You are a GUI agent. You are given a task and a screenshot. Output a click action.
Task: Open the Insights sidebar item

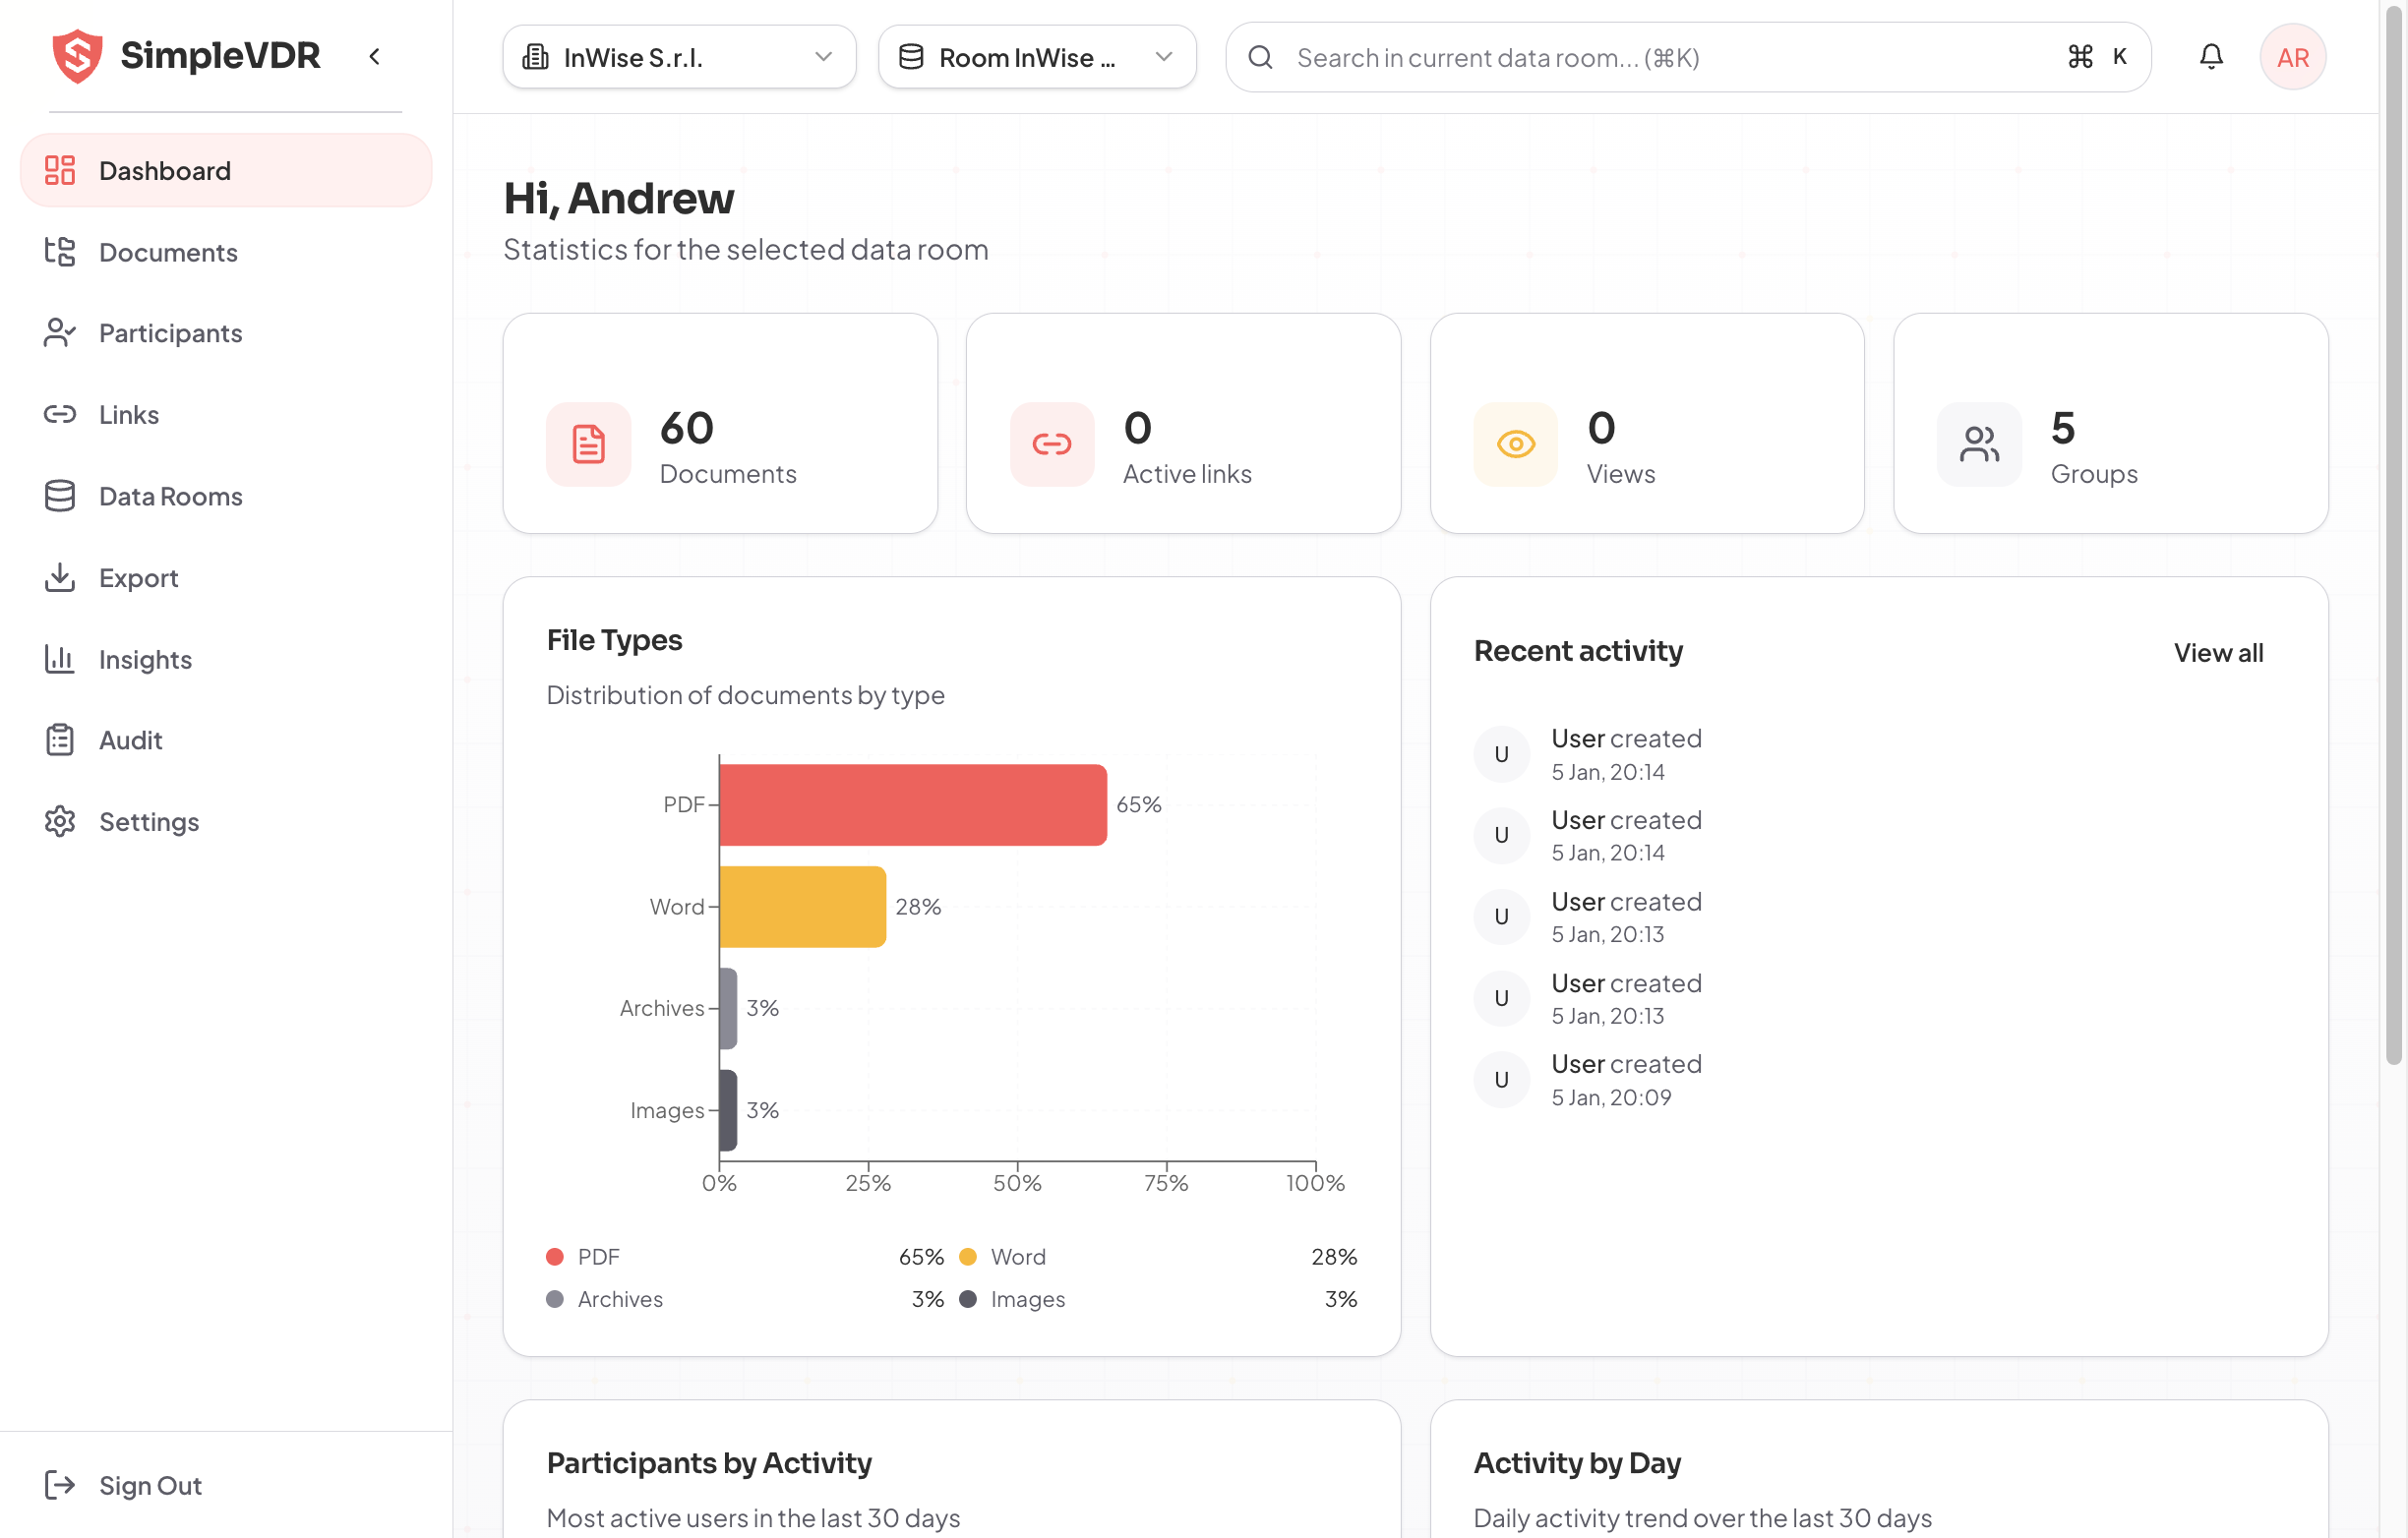145,659
